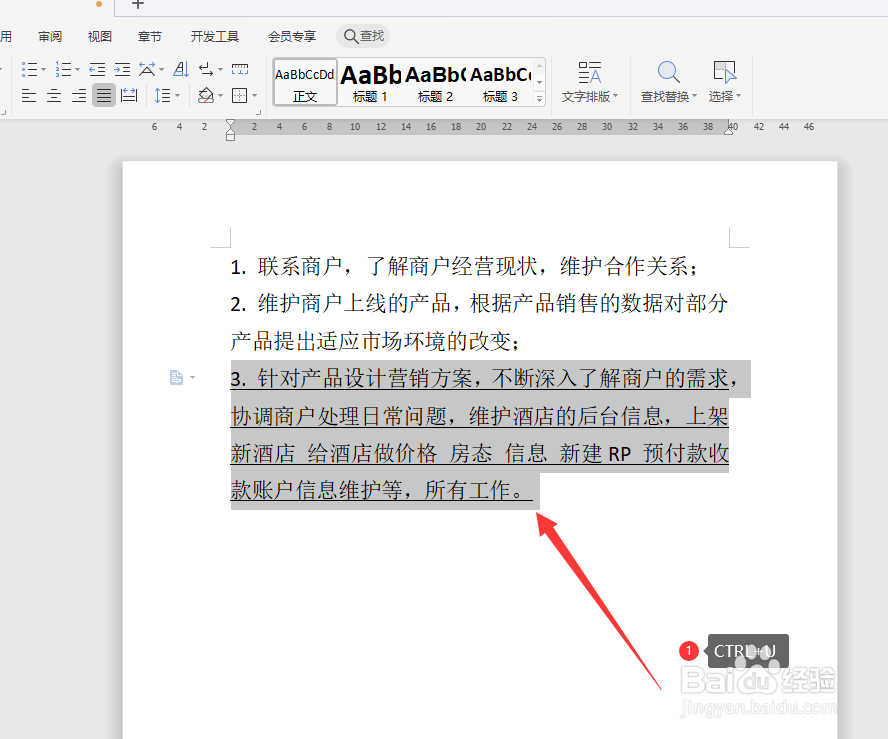This screenshot has width=888, height=739.
Task: Open the line spacing dropdown arrow
Action: tap(175, 95)
